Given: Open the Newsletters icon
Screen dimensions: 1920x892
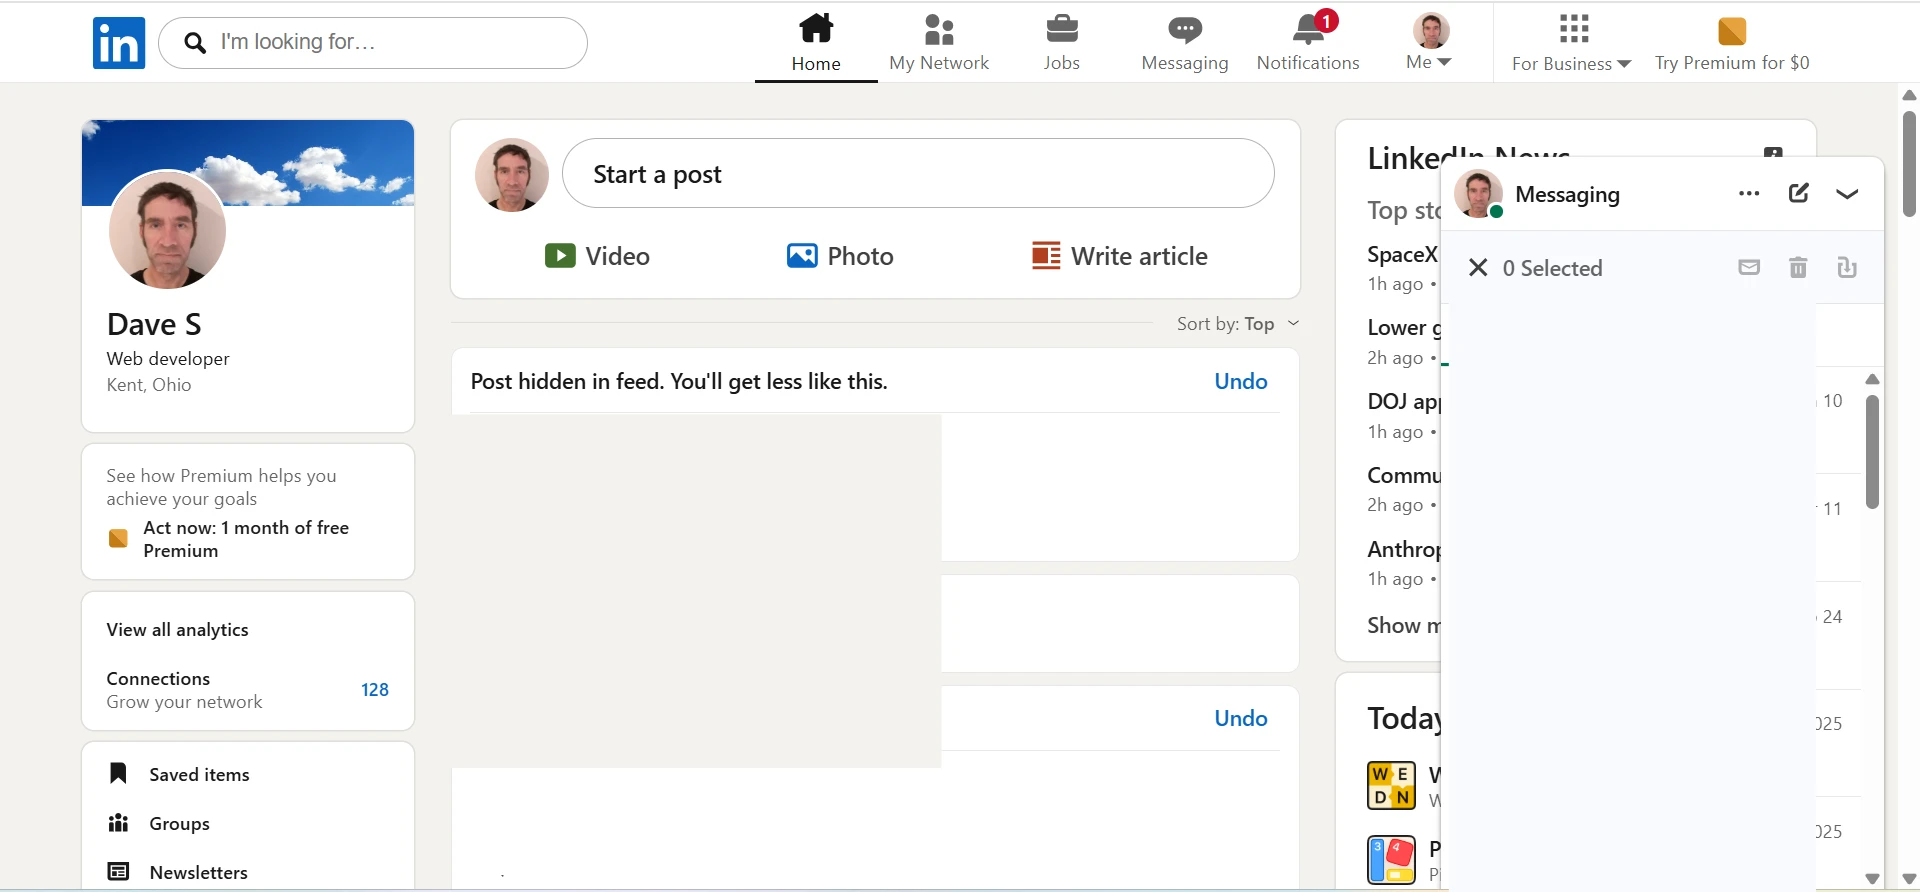Looking at the screenshot, I should click(x=118, y=872).
